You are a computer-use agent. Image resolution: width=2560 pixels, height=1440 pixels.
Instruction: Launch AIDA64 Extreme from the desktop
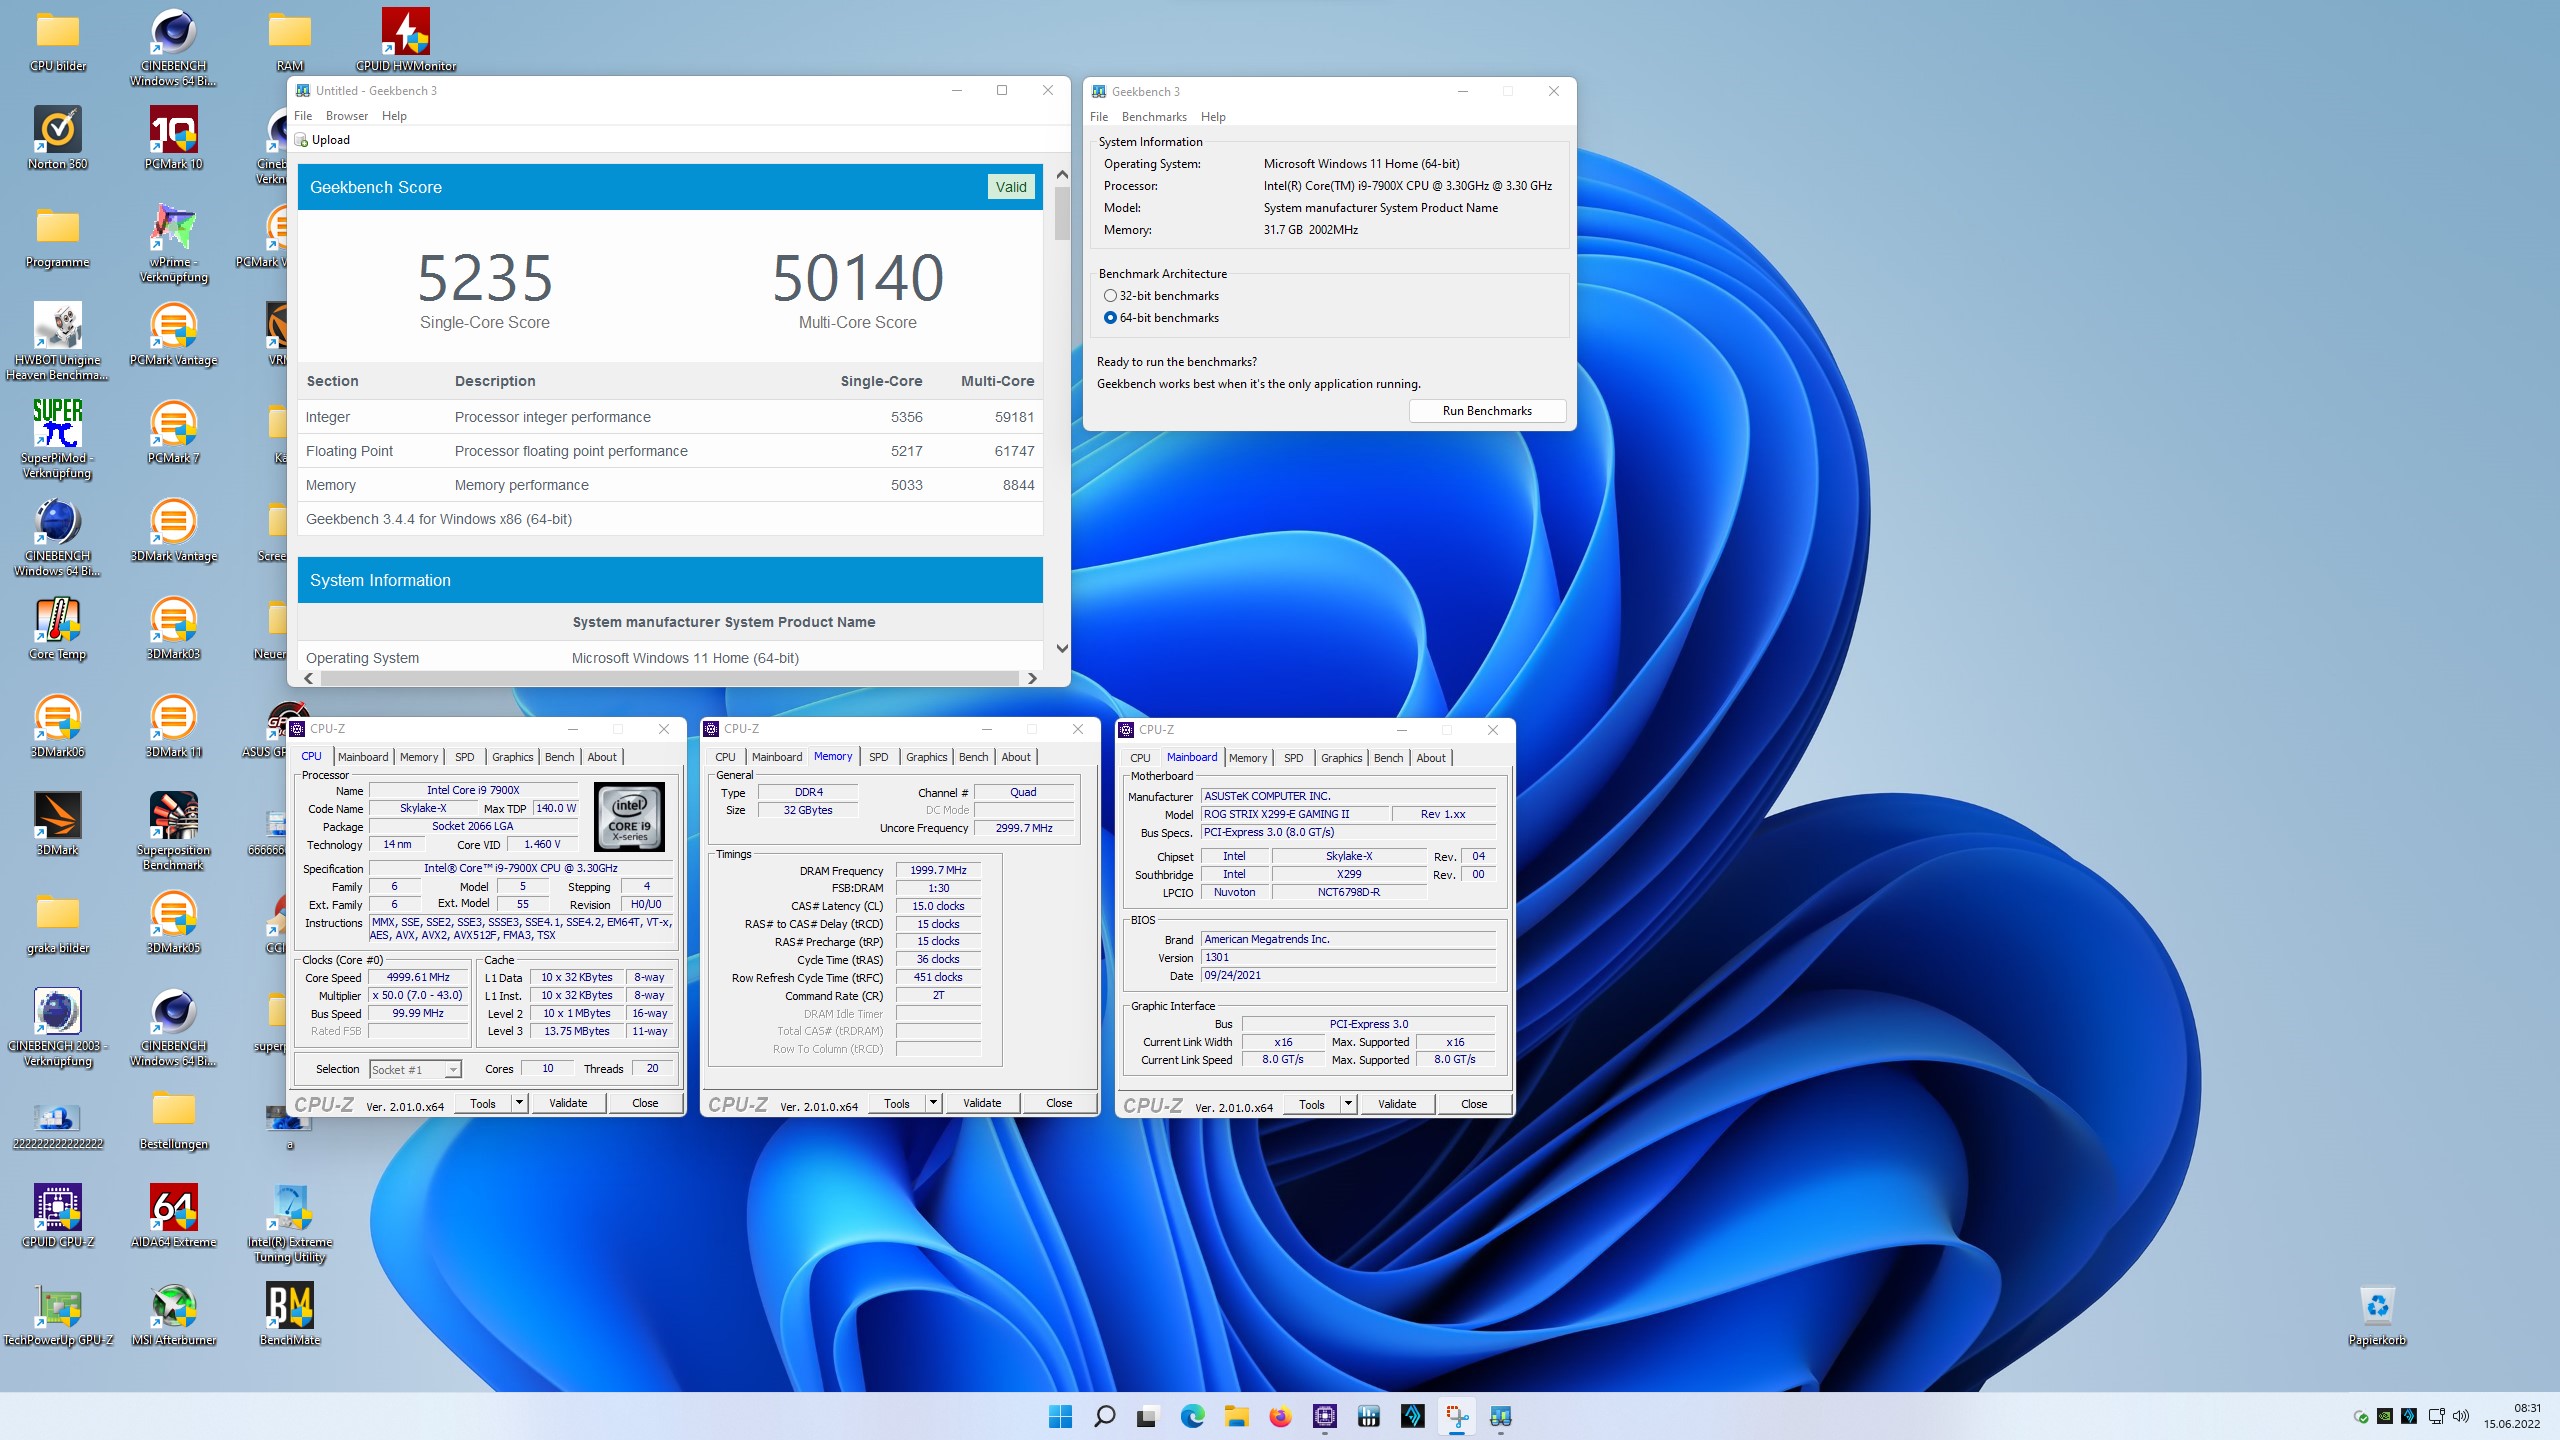(174, 1216)
